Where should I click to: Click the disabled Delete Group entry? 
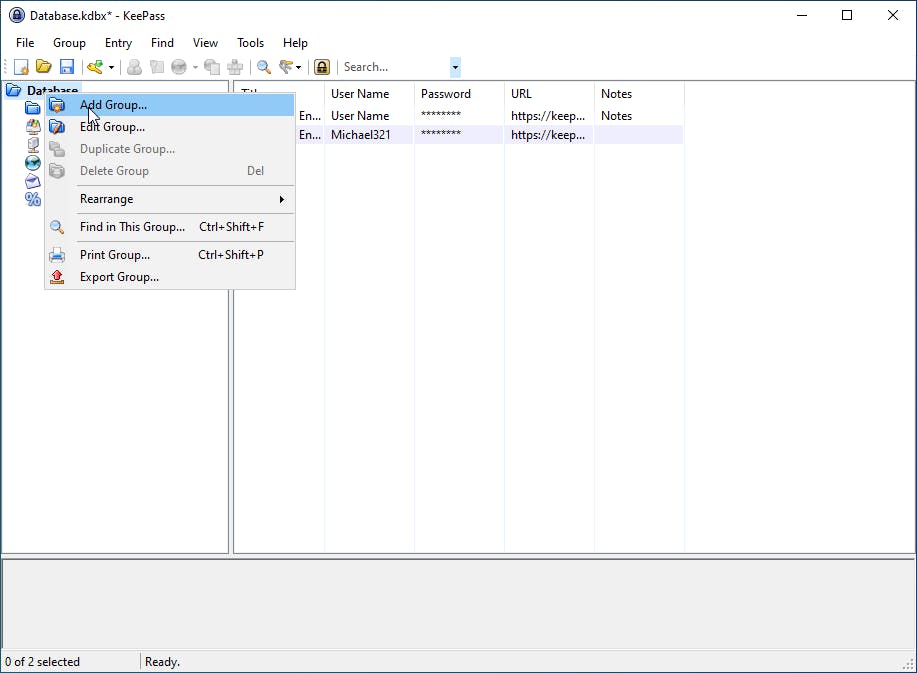tap(170, 171)
